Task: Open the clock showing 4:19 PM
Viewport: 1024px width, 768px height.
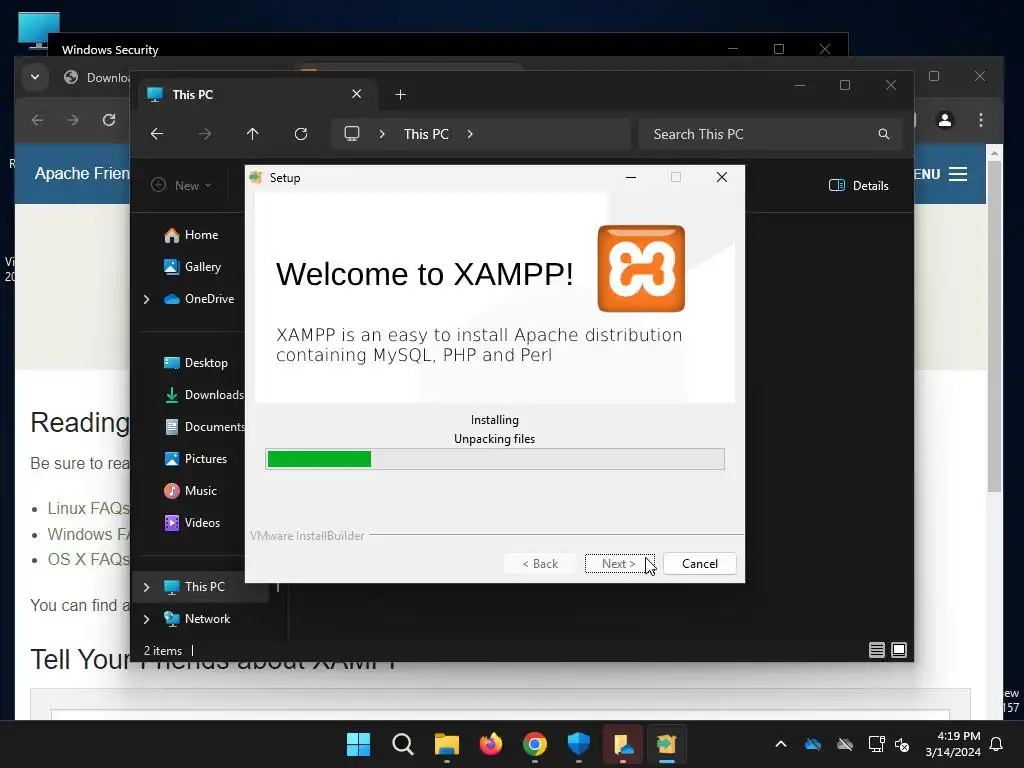Action: (953, 744)
